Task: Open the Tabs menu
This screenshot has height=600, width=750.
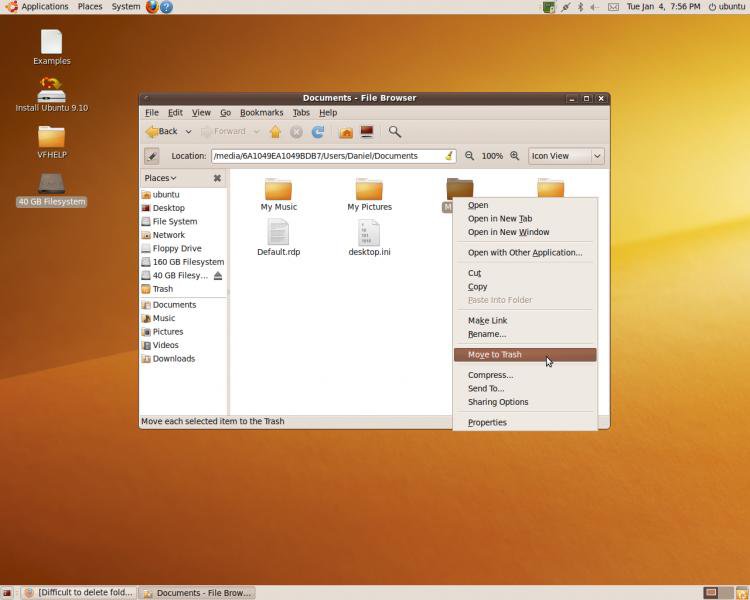Action: click(301, 113)
